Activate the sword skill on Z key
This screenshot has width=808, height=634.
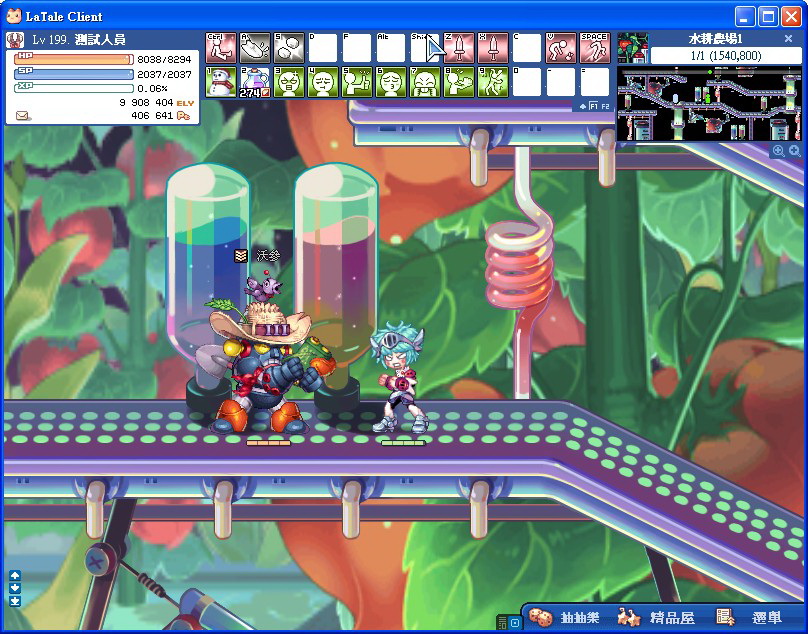(x=459, y=48)
